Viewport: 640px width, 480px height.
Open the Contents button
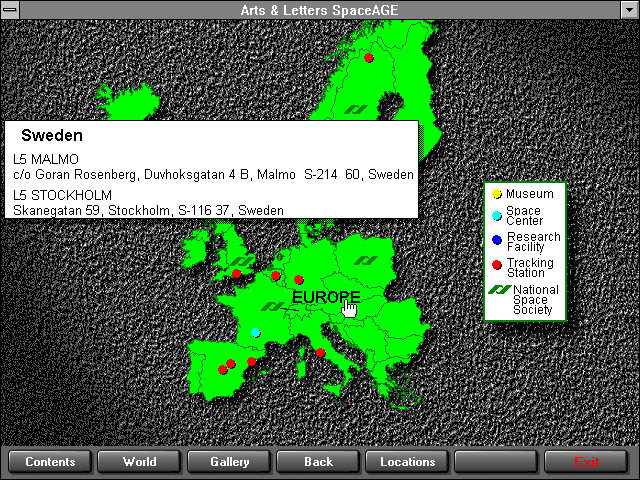50,462
